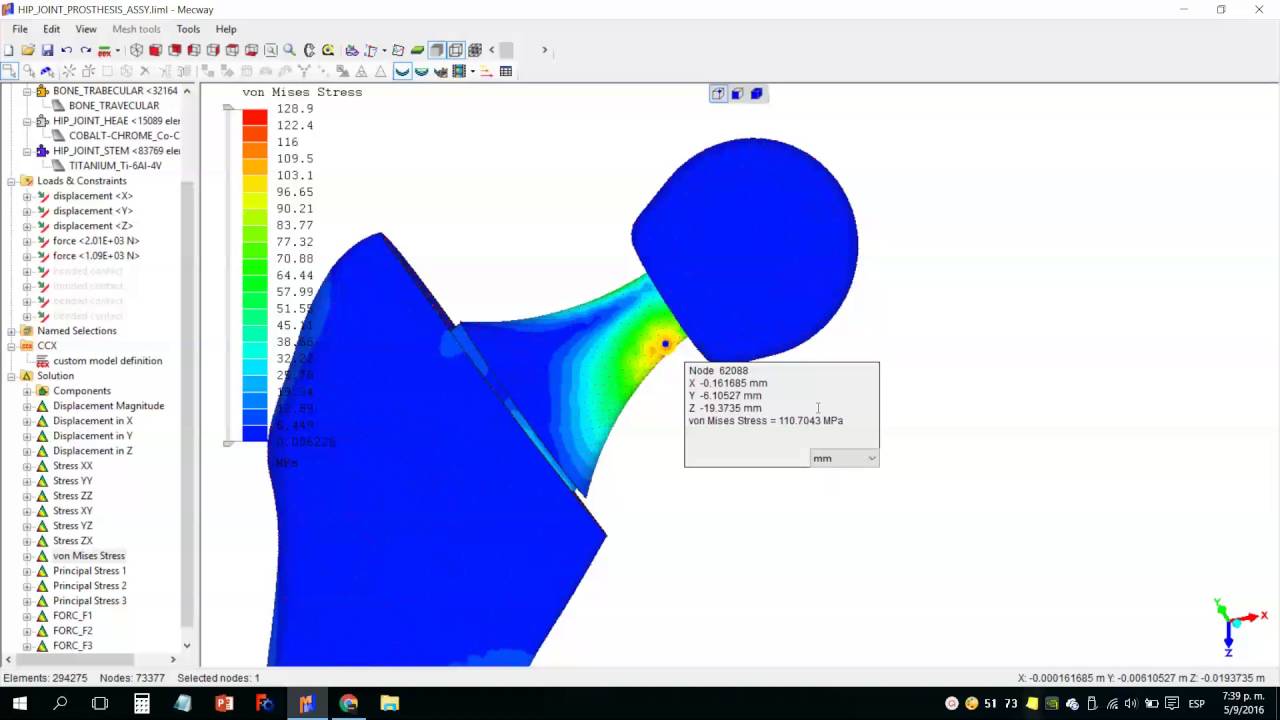Click the animation filmstrip icon
Image resolution: width=1280 pixels, height=720 pixels.
(459, 71)
